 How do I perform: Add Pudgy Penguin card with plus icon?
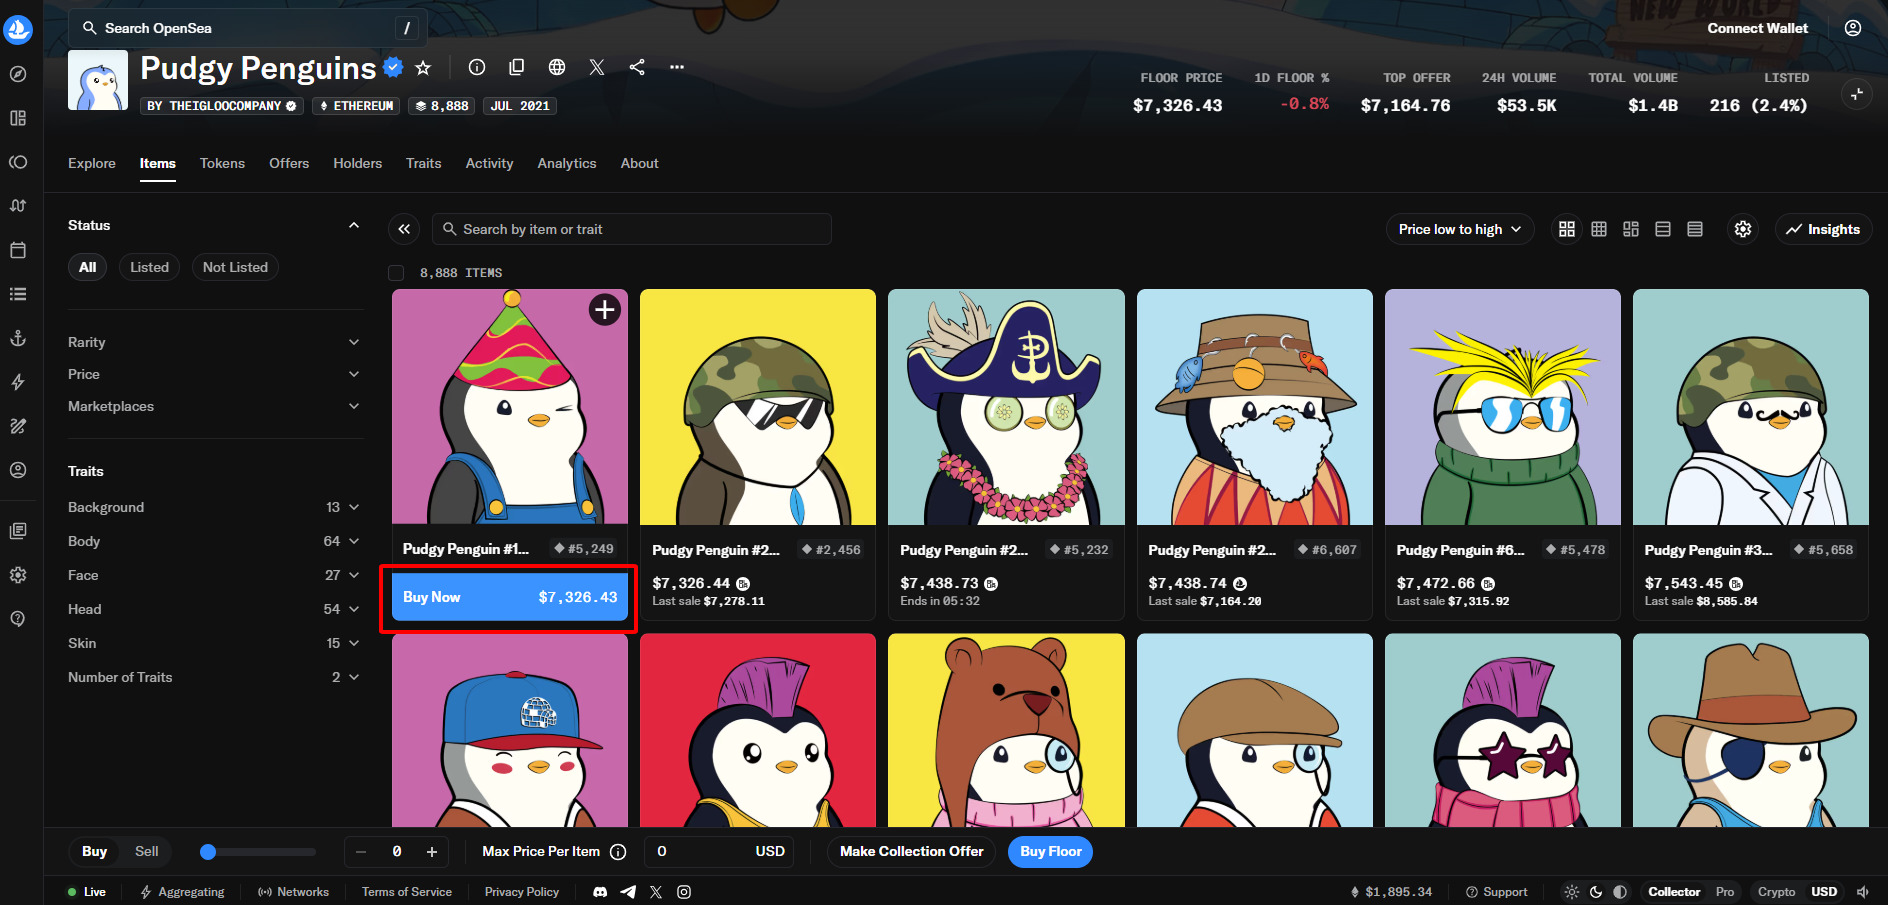[x=605, y=310]
